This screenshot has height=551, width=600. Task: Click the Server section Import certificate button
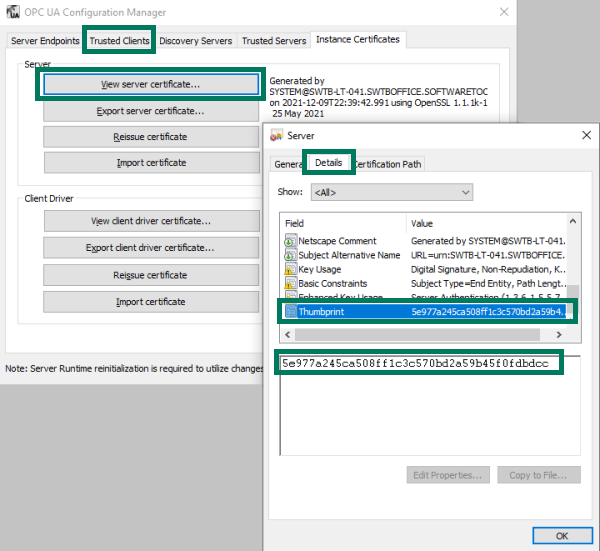152,163
